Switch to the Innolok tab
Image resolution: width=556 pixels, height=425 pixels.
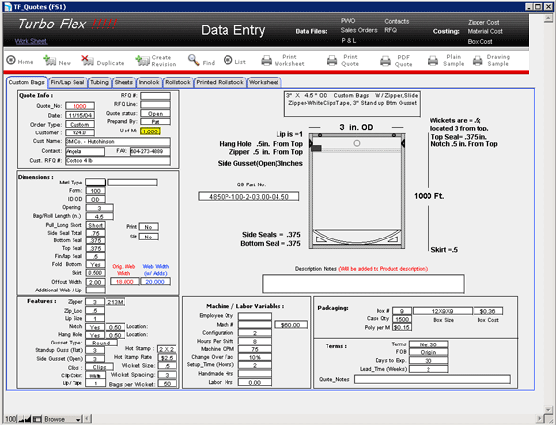pos(149,82)
